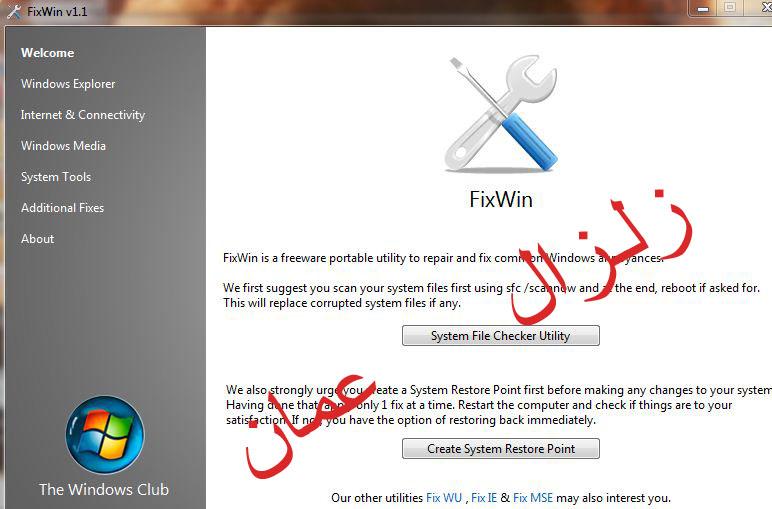Open the Windows Explorer fixes section
Screen dimensions: 772x509
pos(68,84)
